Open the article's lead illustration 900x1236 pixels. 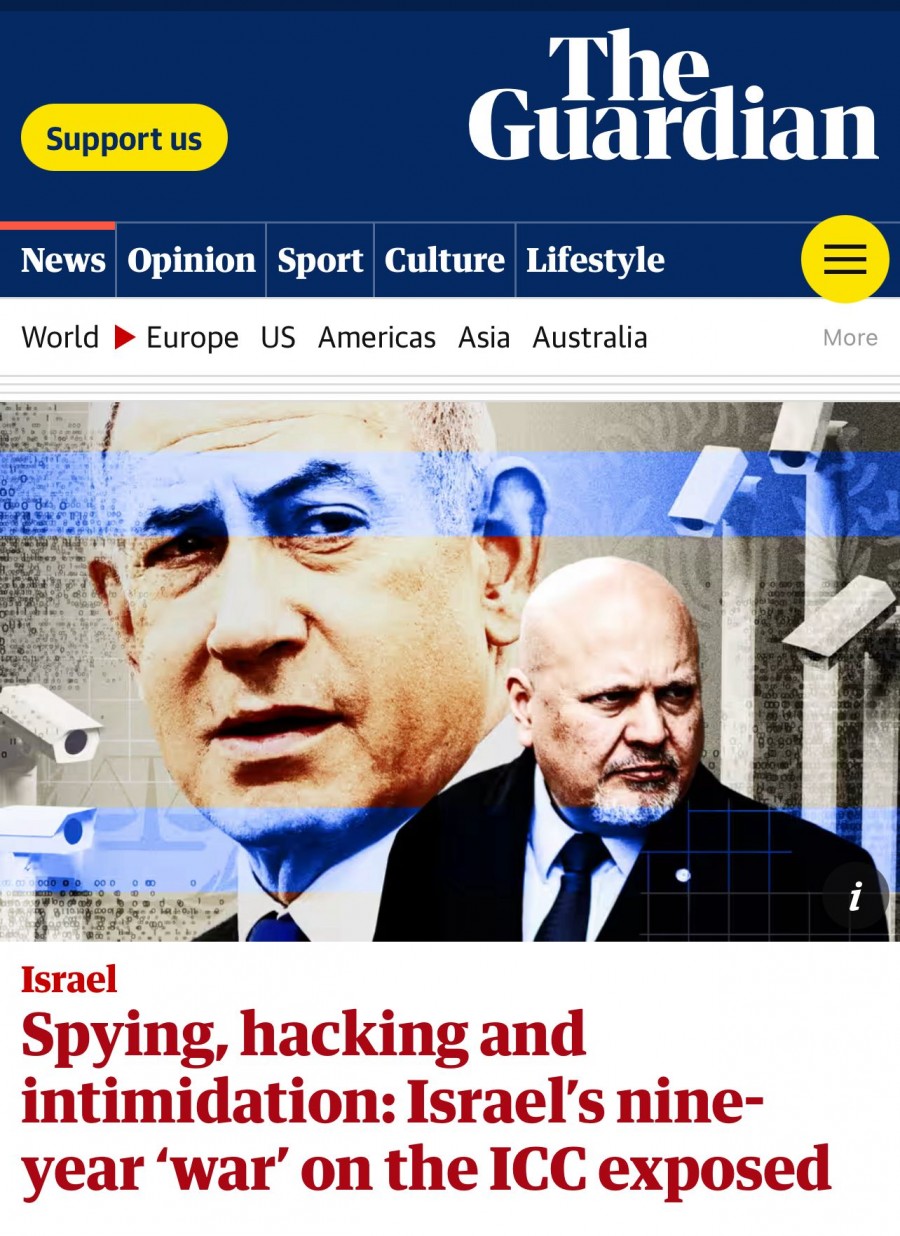pos(450,671)
